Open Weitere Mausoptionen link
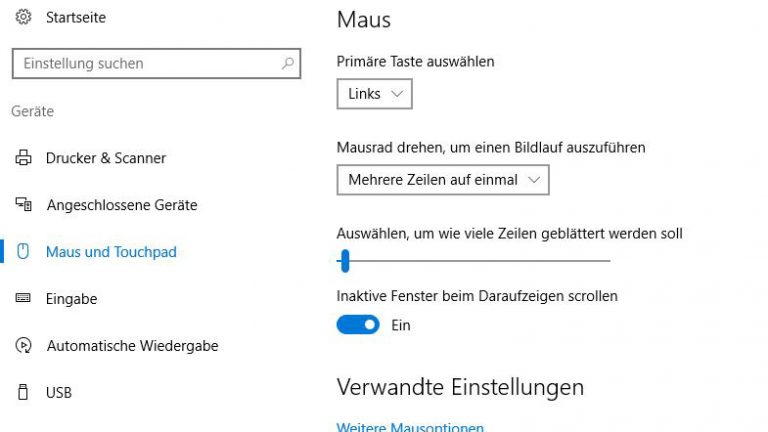This screenshot has width=768, height=432. pos(410,427)
